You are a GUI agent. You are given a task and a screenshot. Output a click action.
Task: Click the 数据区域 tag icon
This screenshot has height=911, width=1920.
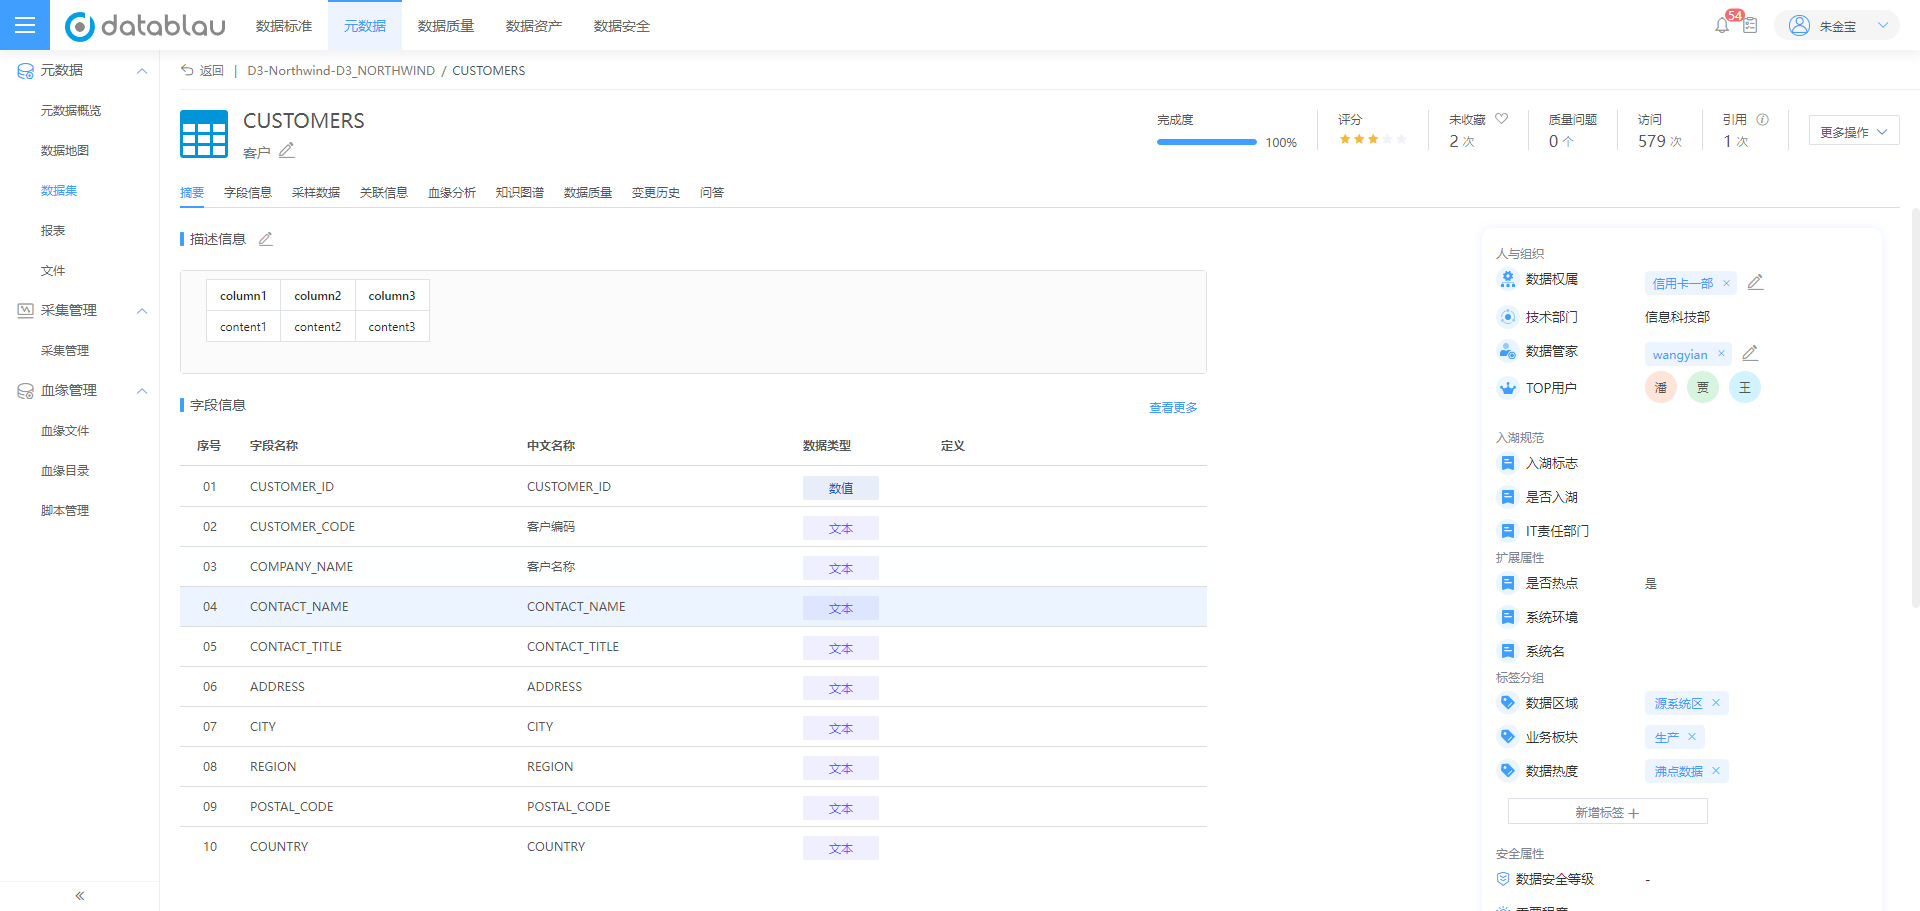point(1508,703)
